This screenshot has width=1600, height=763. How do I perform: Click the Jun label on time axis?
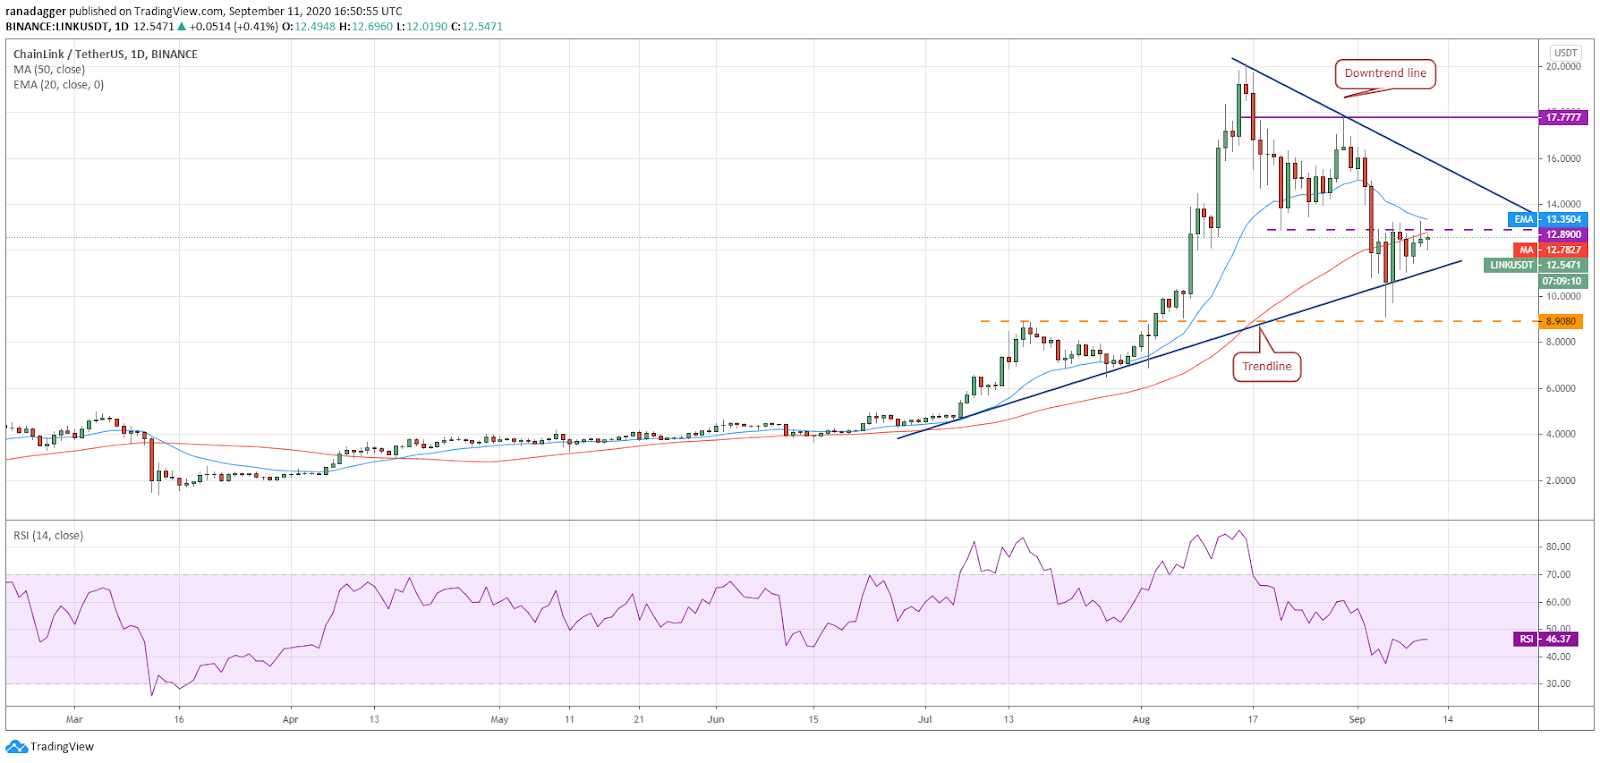pos(716,719)
